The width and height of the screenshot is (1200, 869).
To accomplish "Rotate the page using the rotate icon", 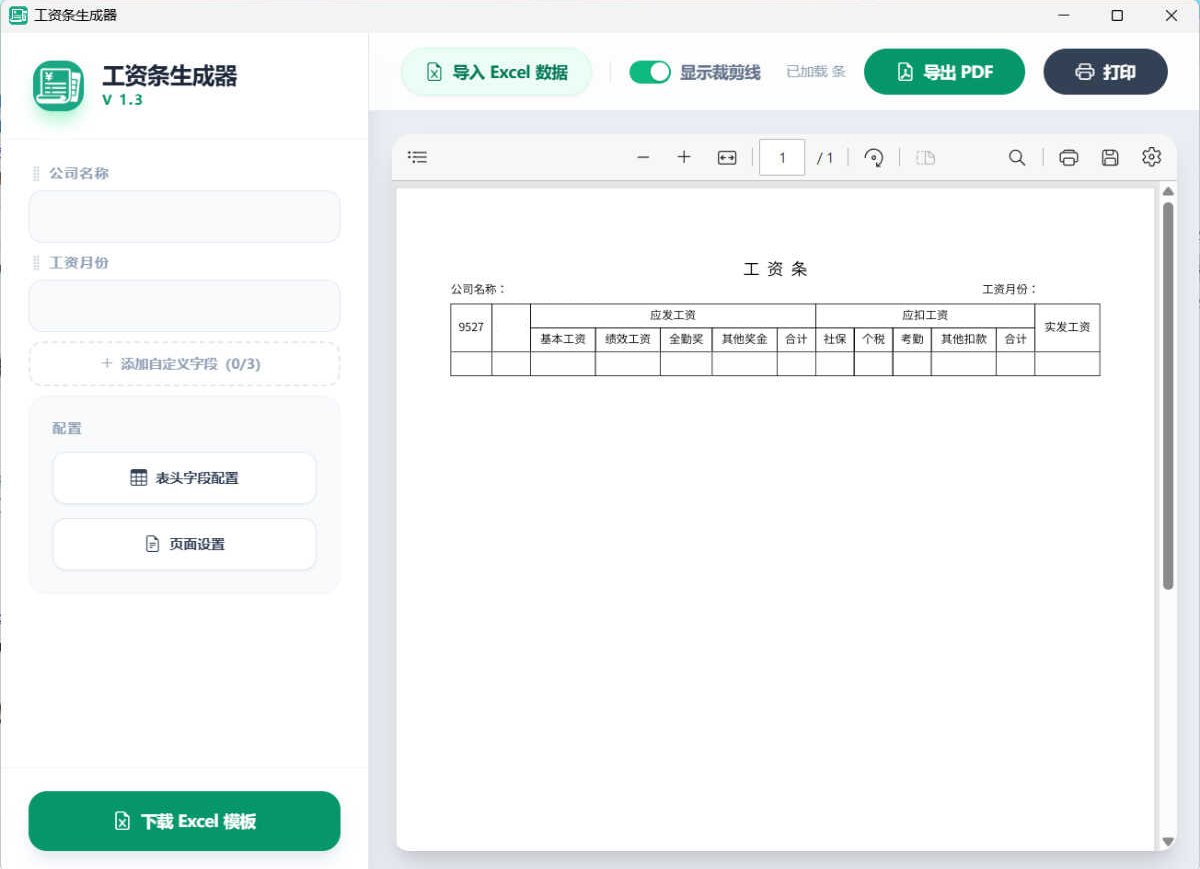I will (874, 157).
